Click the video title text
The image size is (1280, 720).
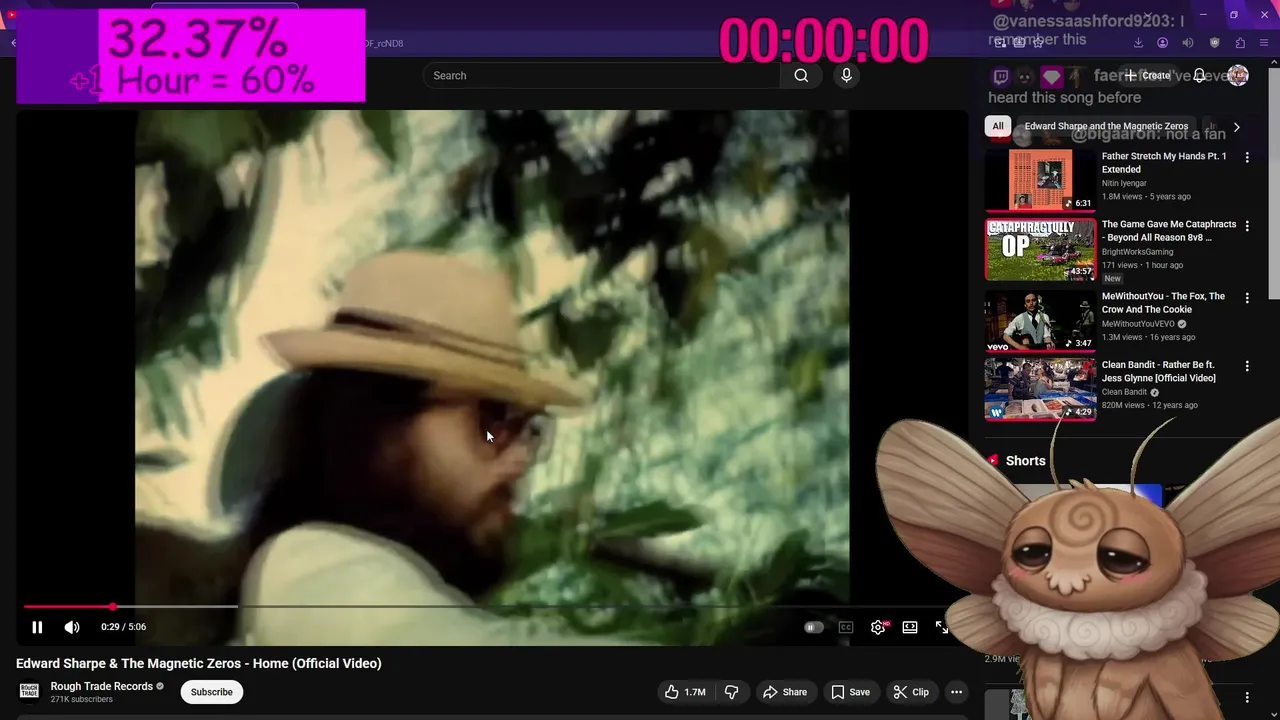198,663
